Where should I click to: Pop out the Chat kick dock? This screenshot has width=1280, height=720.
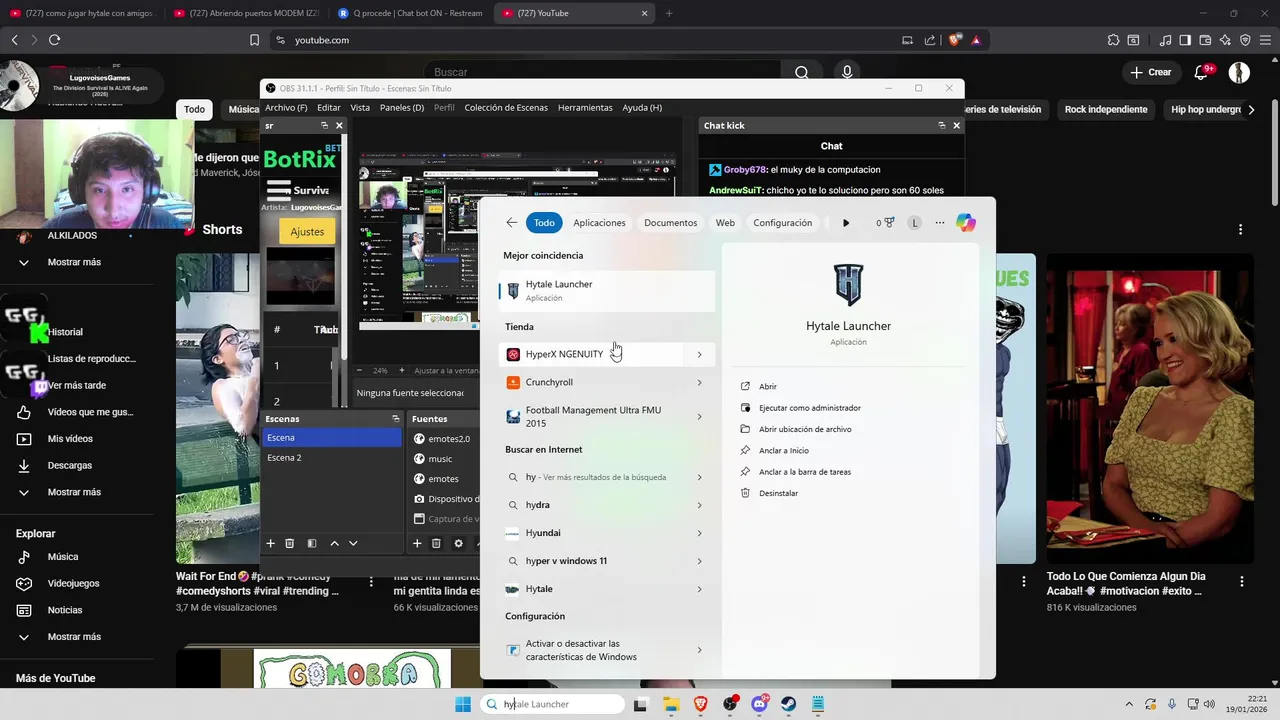[941, 125]
